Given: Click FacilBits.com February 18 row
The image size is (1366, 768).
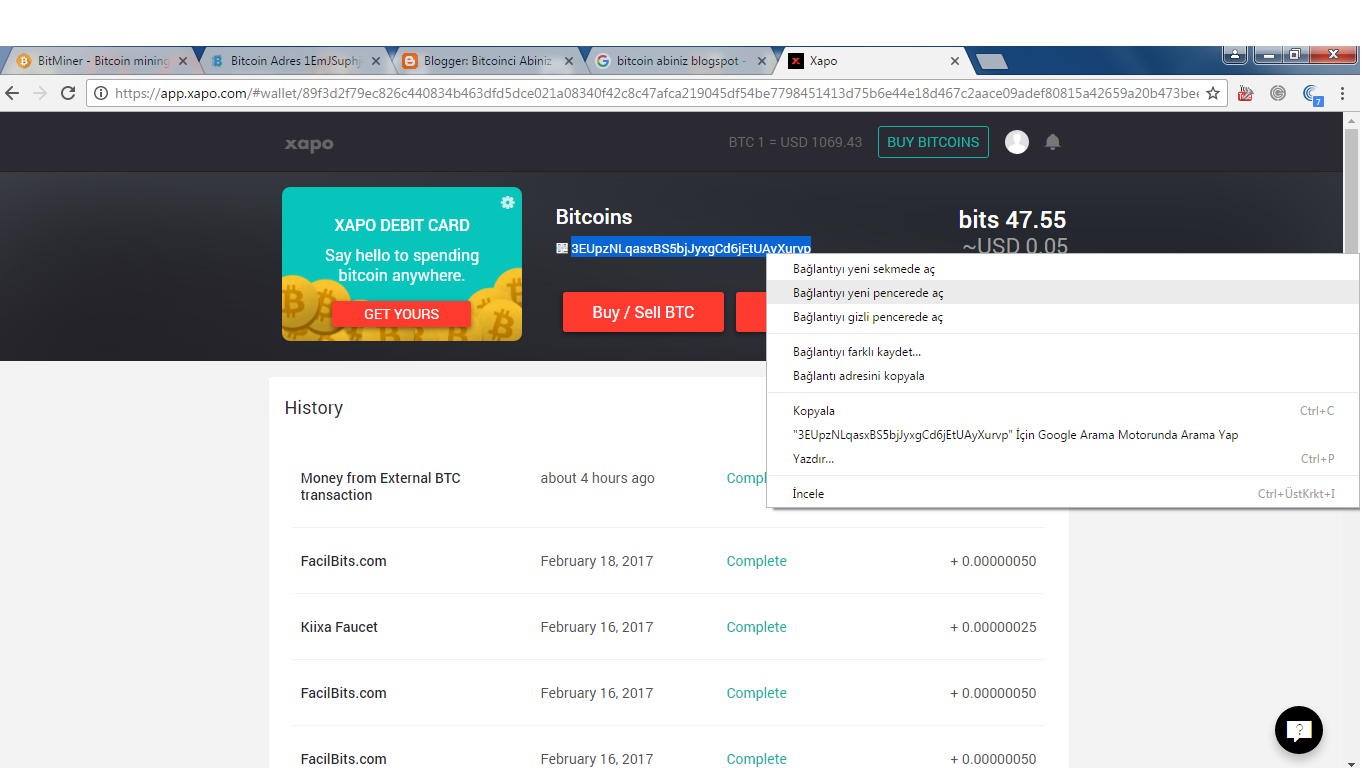Looking at the screenshot, I should coord(668,561).
